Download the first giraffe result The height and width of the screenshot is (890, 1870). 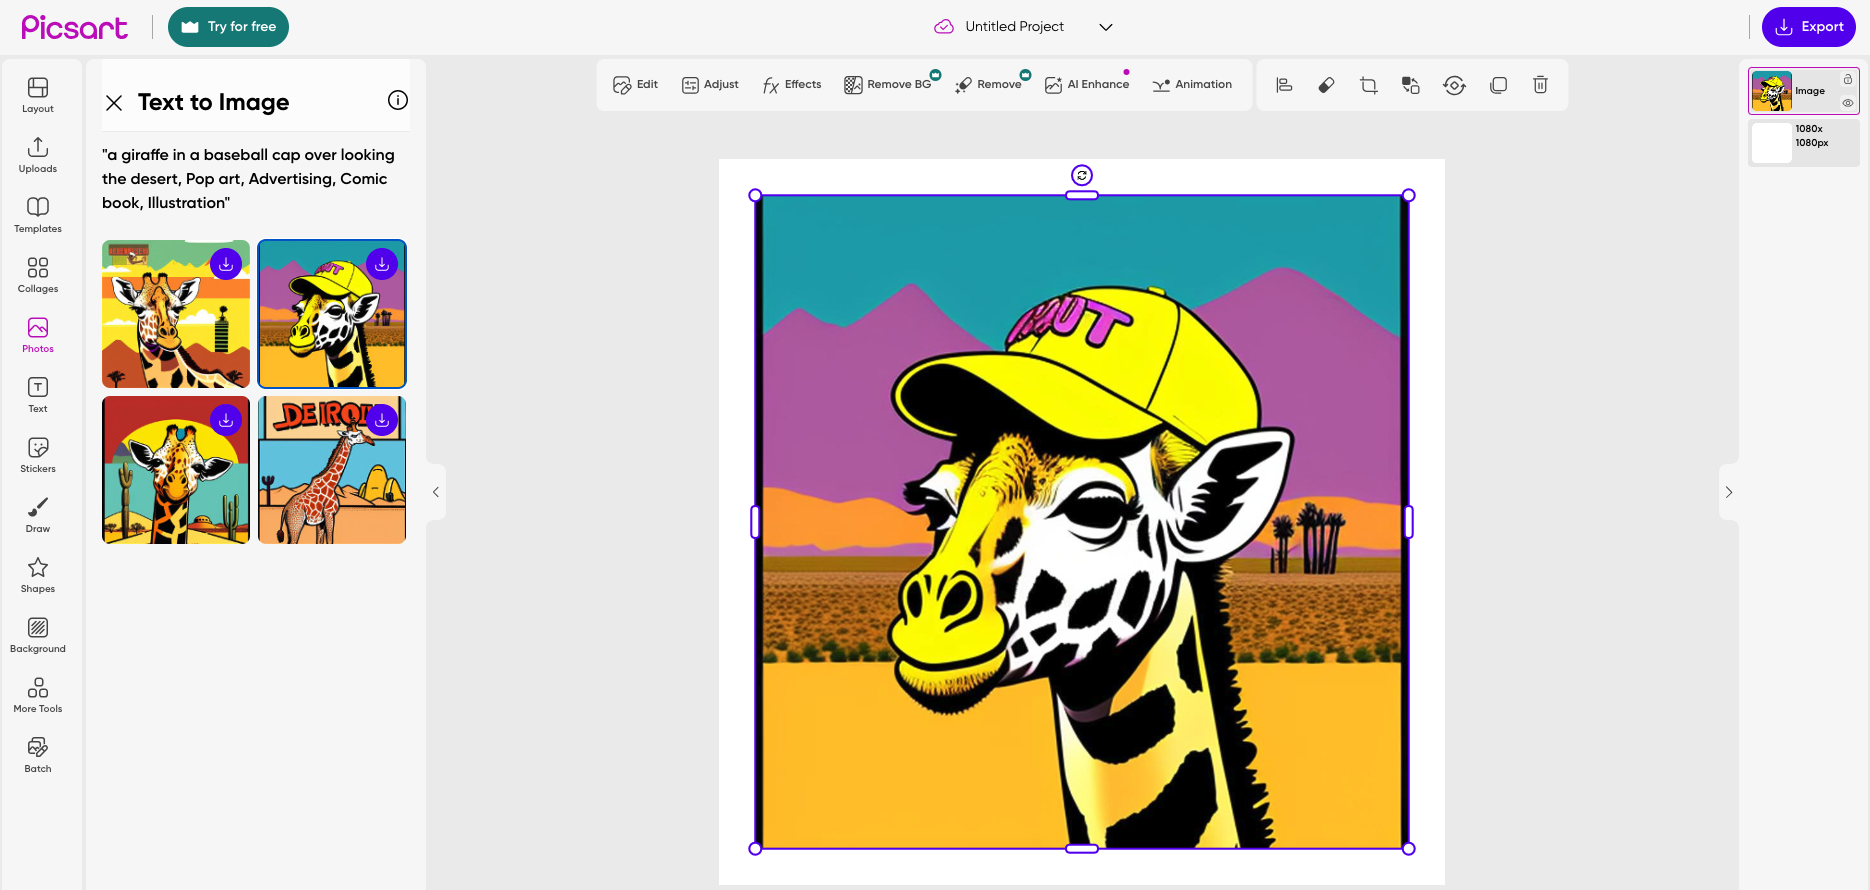(226, 264)
